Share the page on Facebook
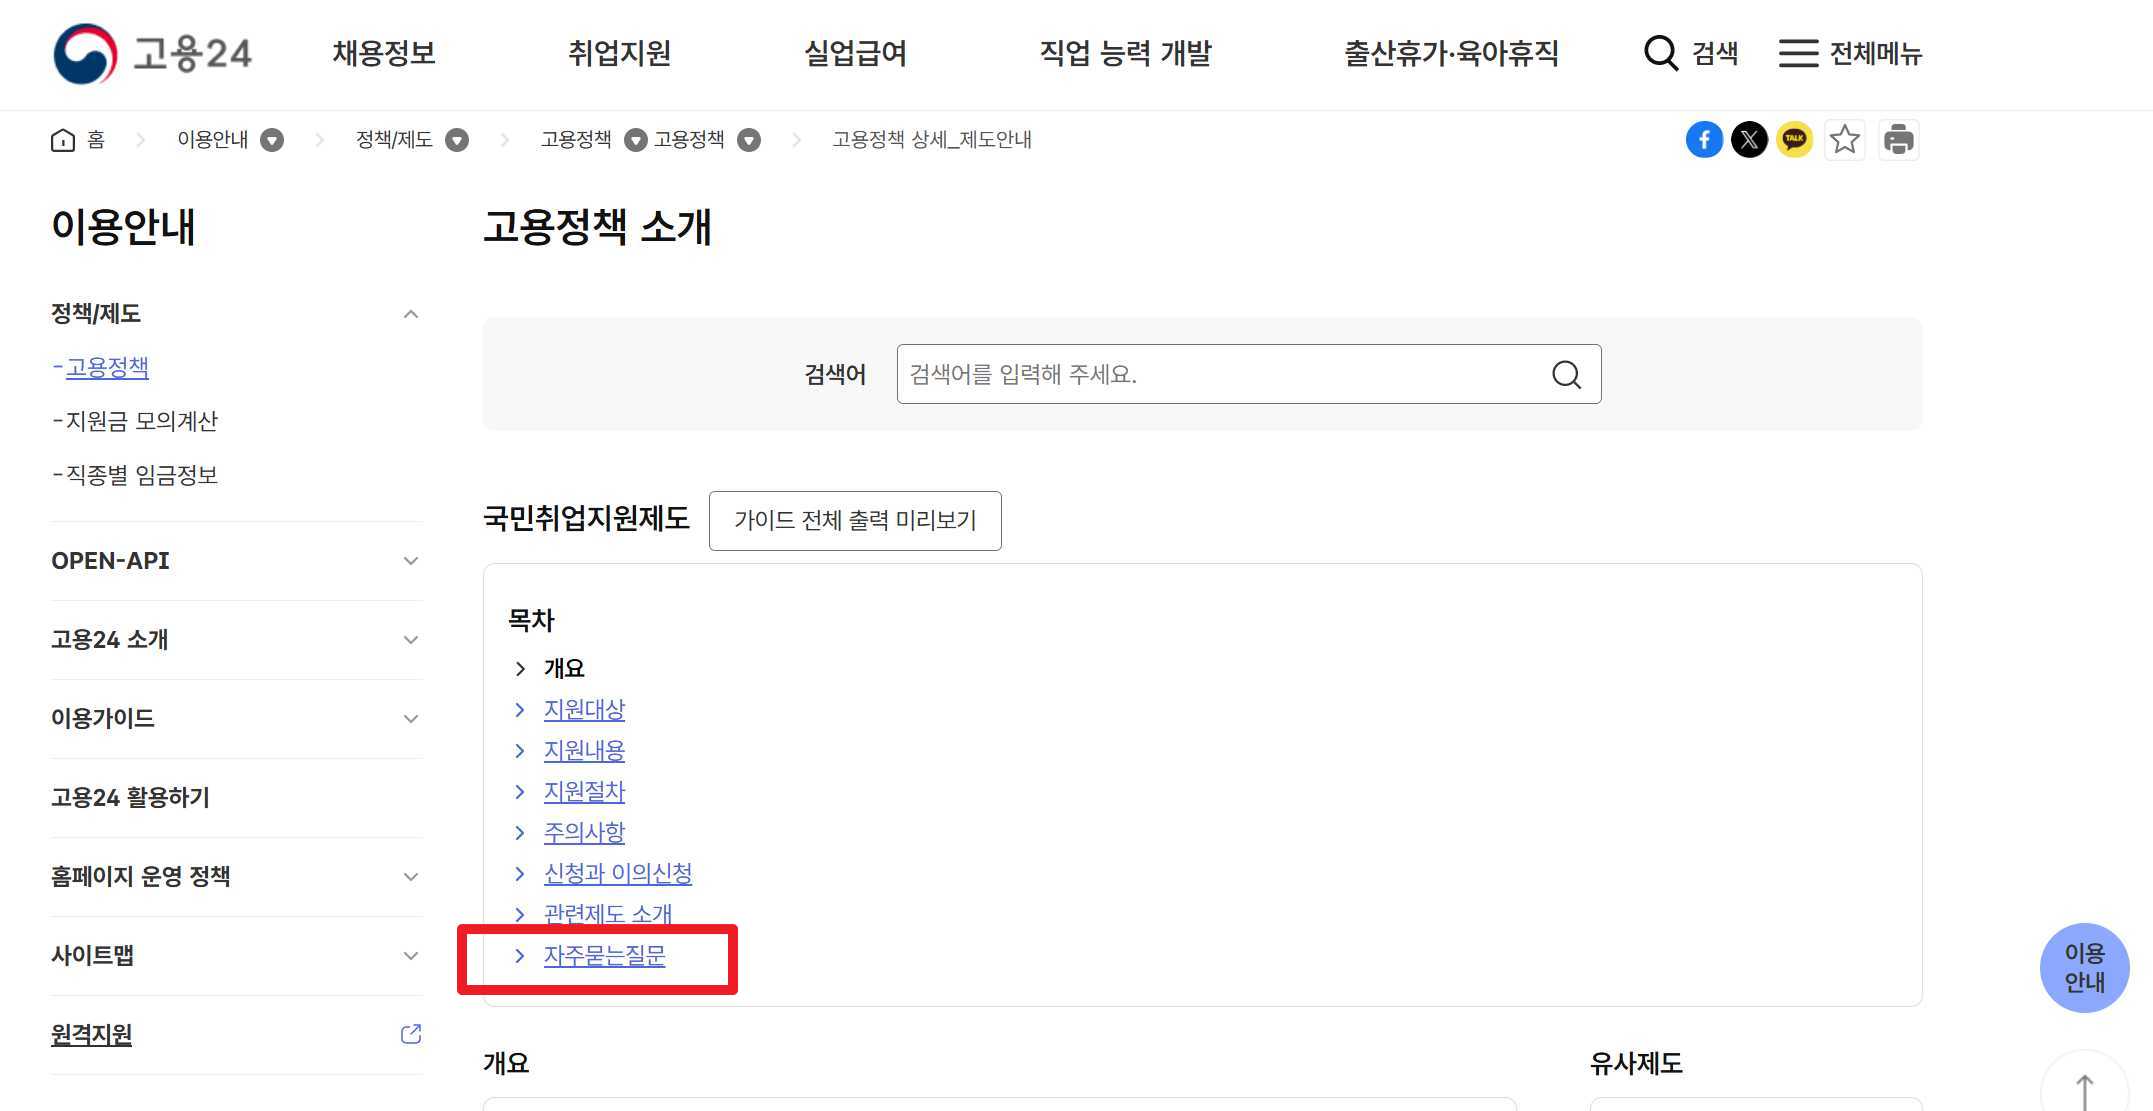 click(1704, 139)
